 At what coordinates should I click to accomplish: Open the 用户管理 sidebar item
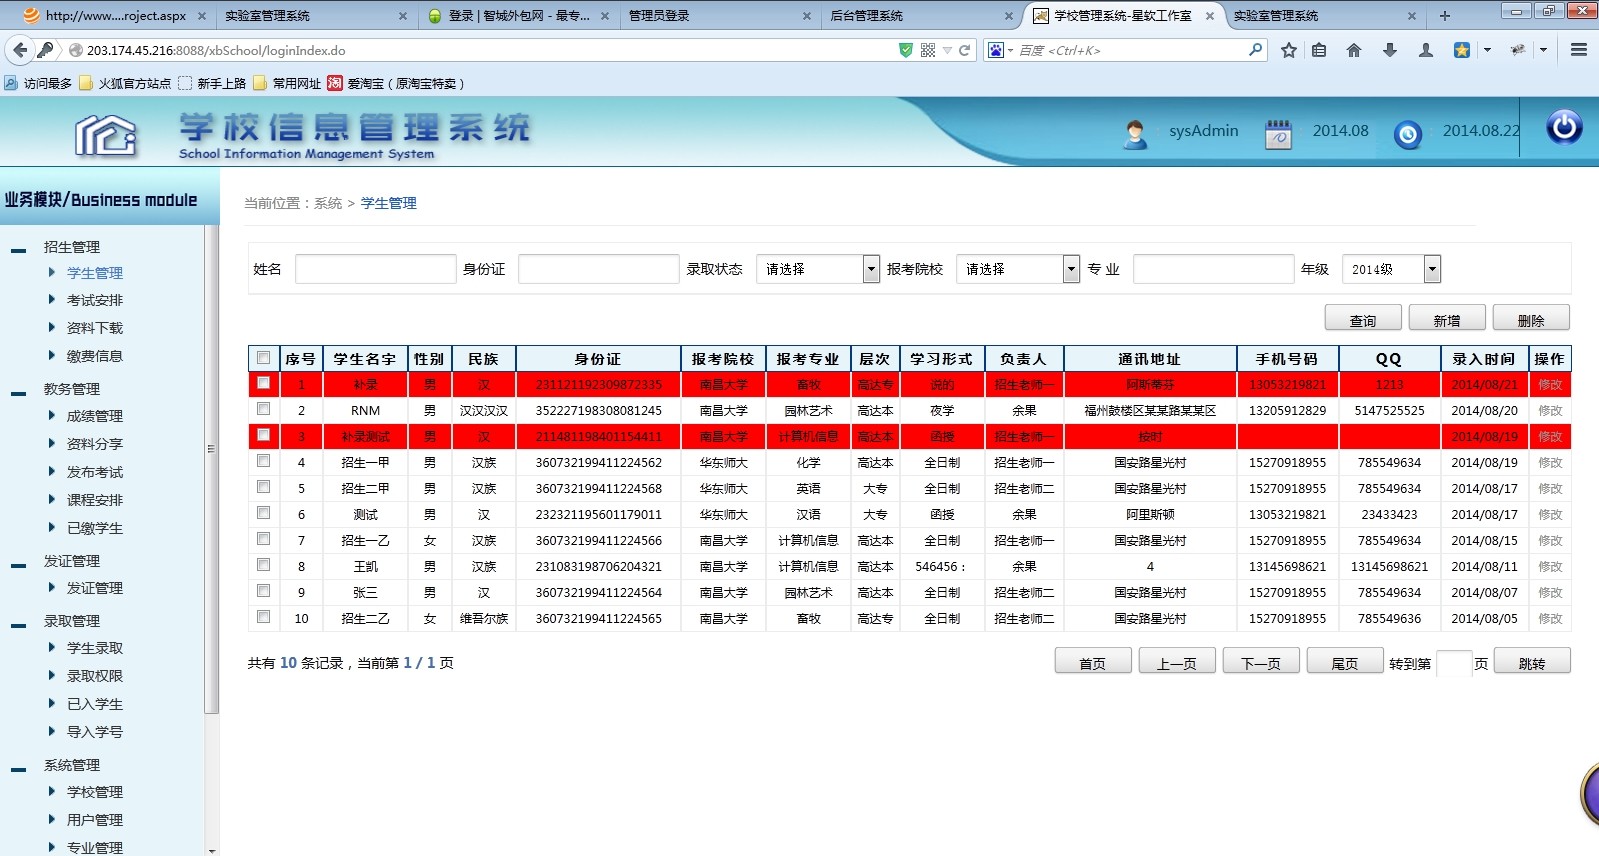coord(95,820)
